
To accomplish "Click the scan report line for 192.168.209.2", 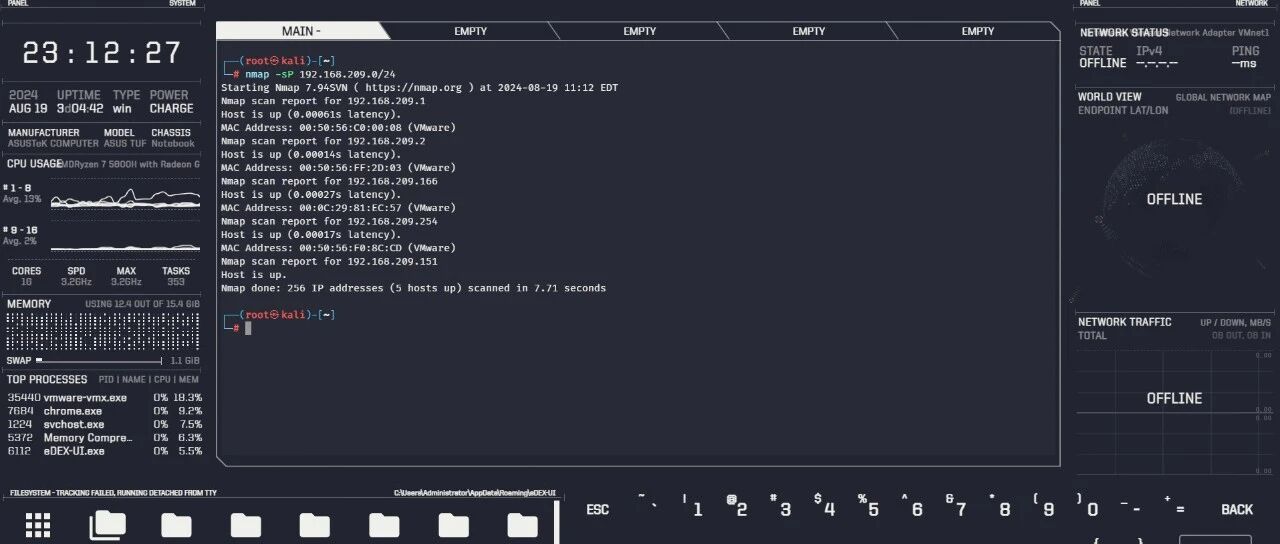I will tap(323, 141).
